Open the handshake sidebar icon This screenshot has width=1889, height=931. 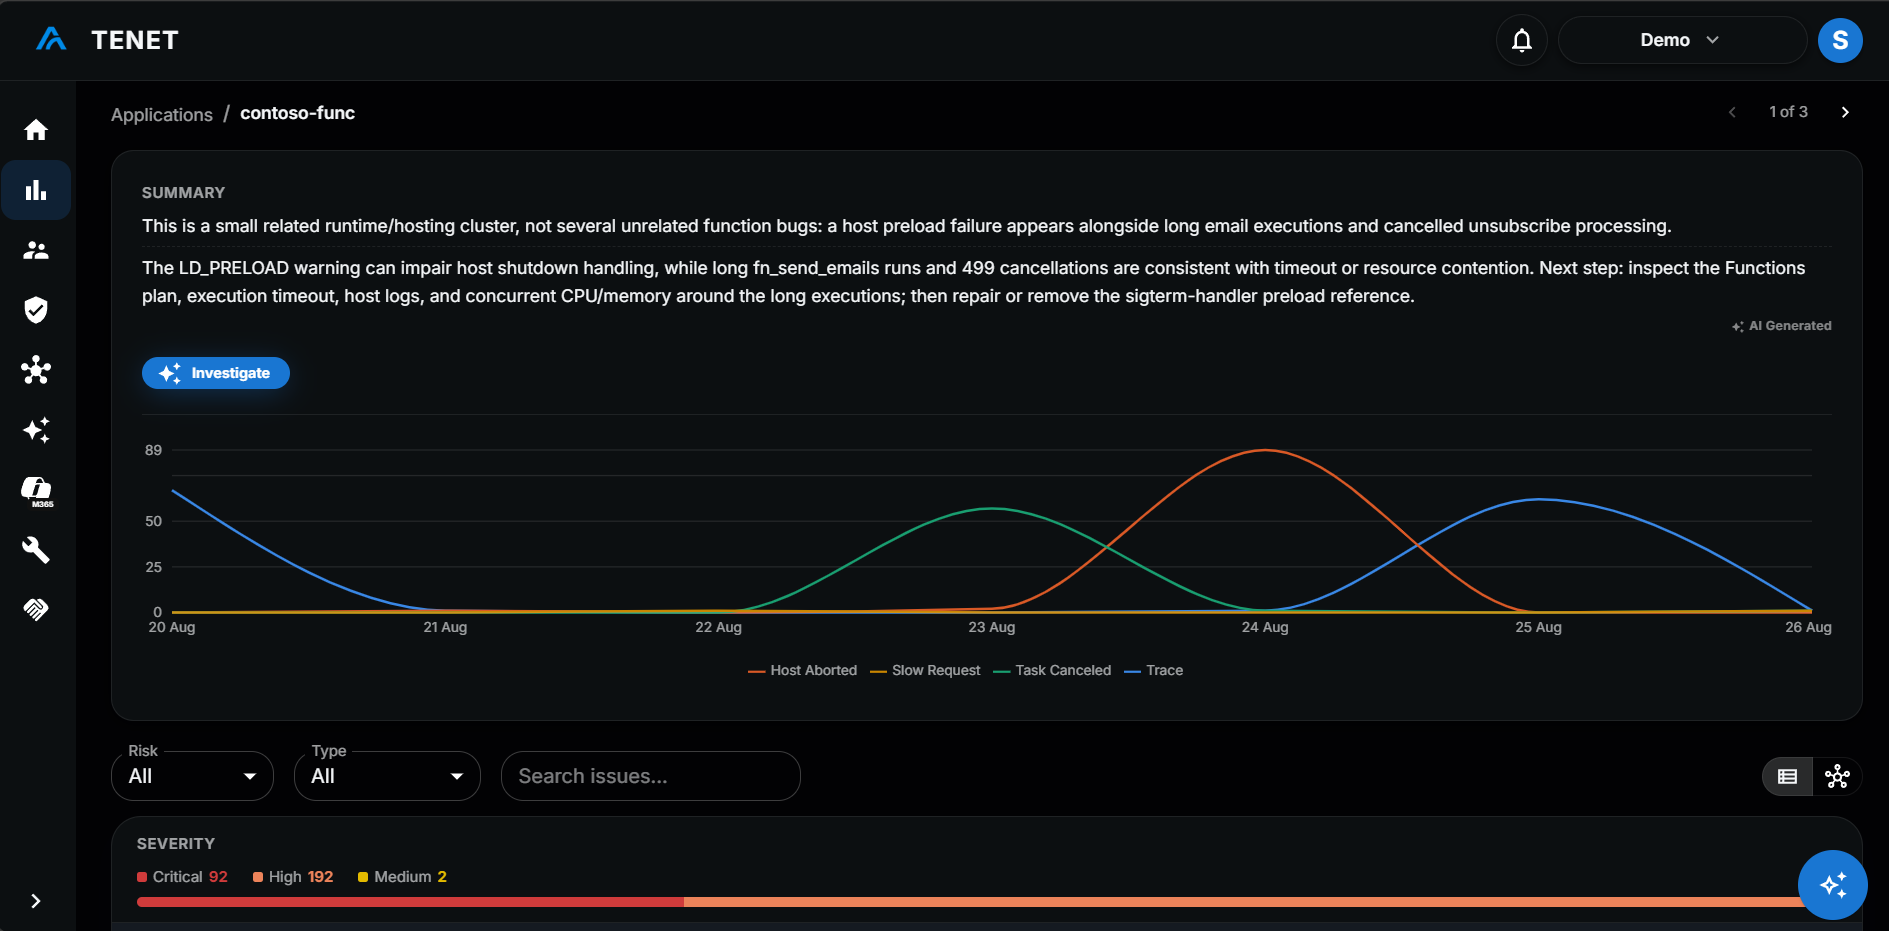36,609
